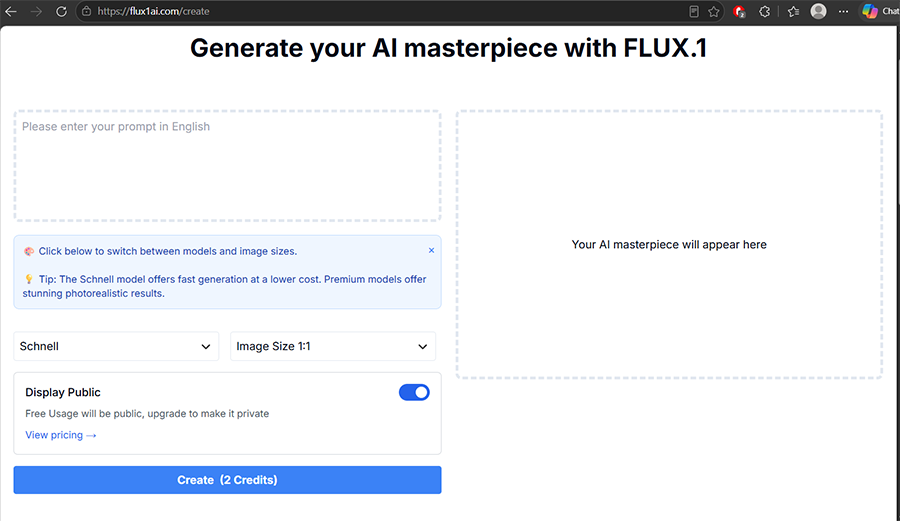900x521 pixels.
Task: Focus the prompt text area
Action: (227, 166)
